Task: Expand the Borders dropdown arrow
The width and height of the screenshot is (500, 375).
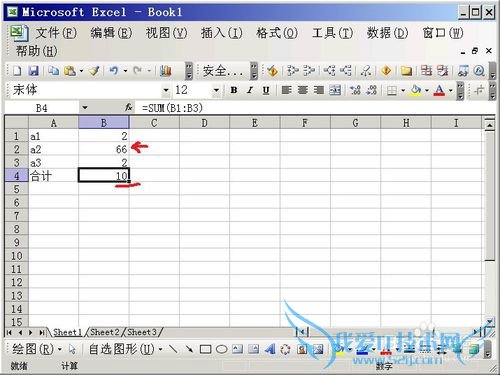Action: 403,90
